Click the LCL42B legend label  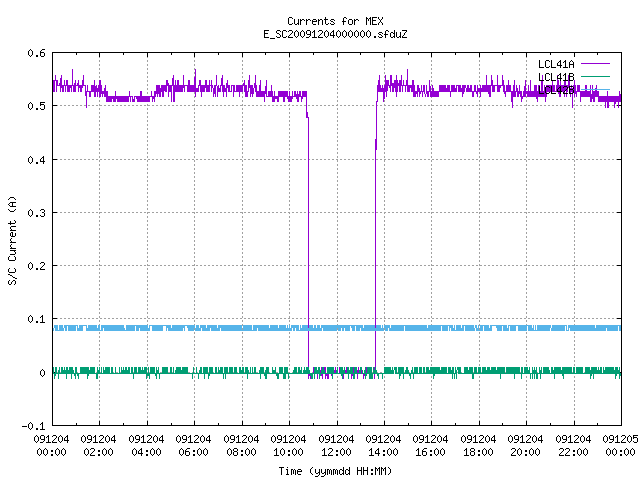click(556, 90)
